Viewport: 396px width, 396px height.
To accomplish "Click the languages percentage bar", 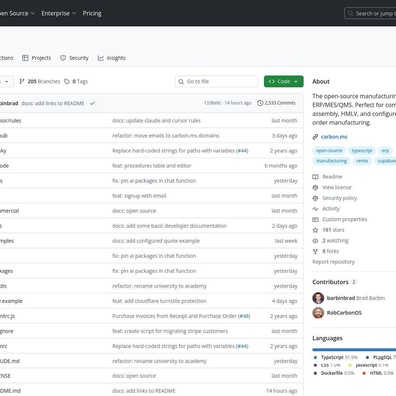I will click(354, 350).
